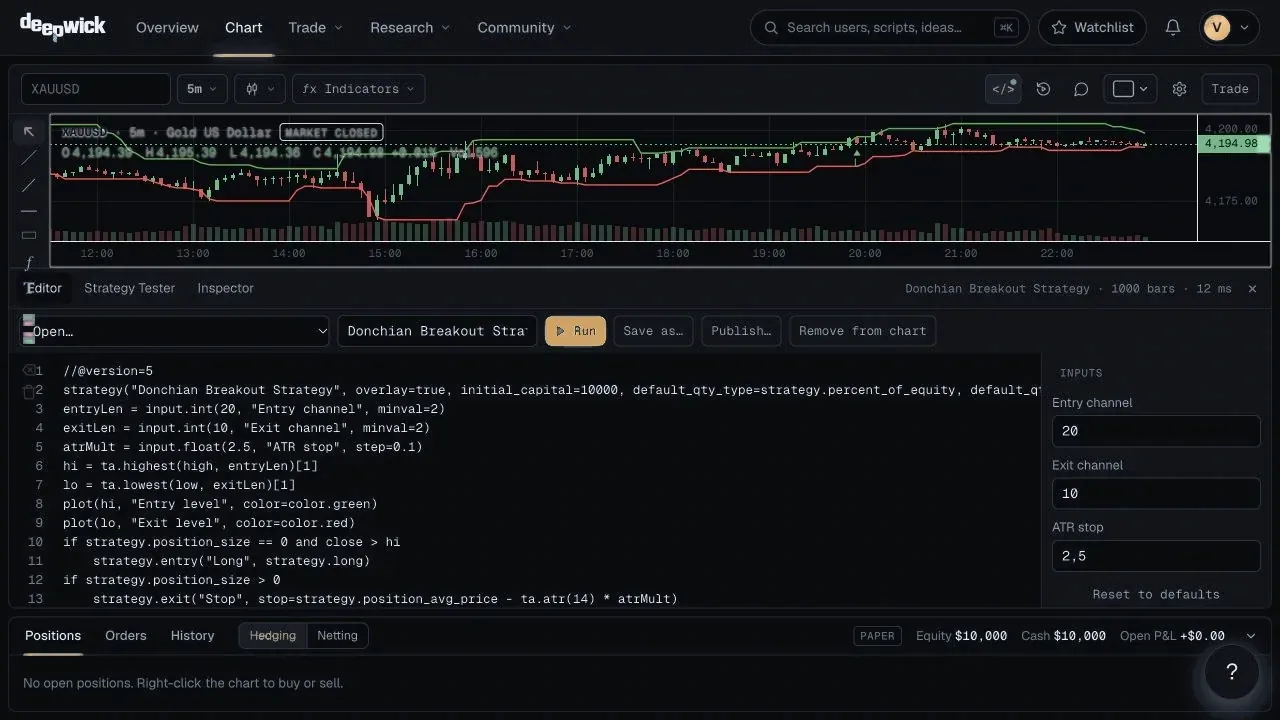Expand the fx Indicators dropdown

pos(359,89)
